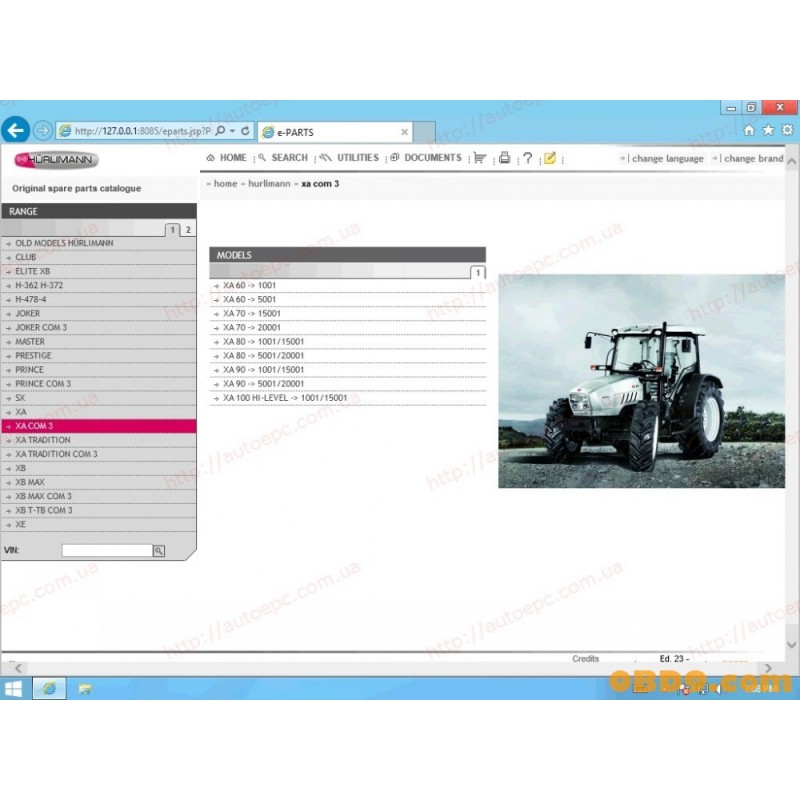The image size is (800, 800).
Task: Open model XA 80 -> 1001/15001
Action: (347, 341)
